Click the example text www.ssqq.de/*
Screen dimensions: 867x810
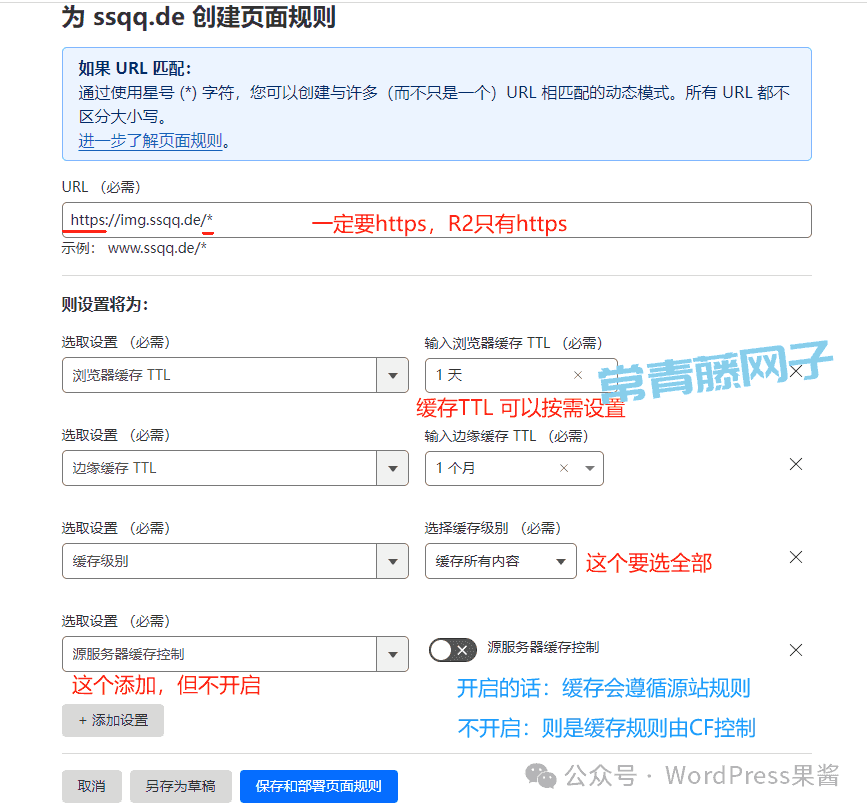[157, 248]
